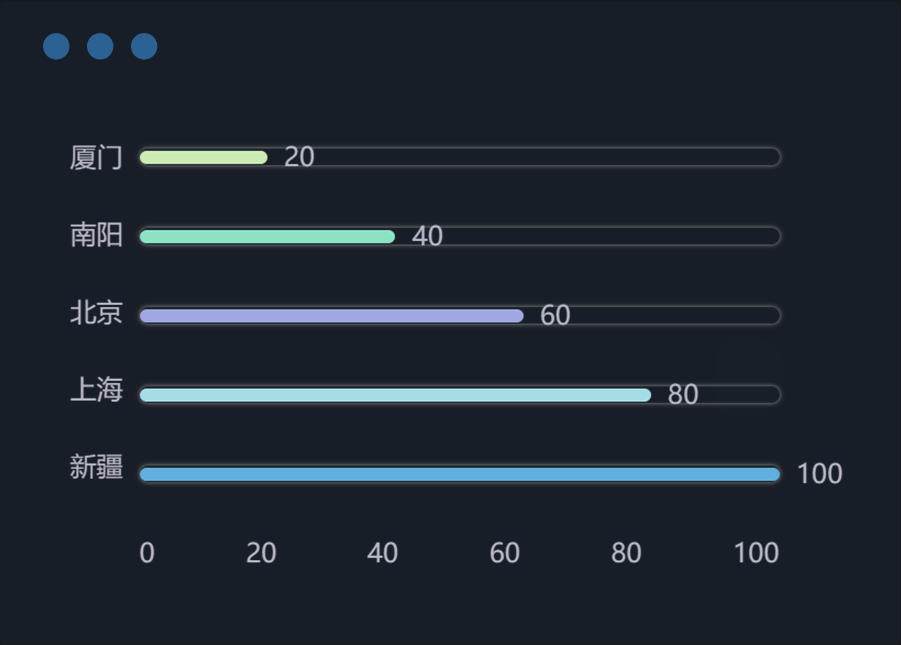
Task: Click the 南阳 category label
Action: (x=96, y=236)
